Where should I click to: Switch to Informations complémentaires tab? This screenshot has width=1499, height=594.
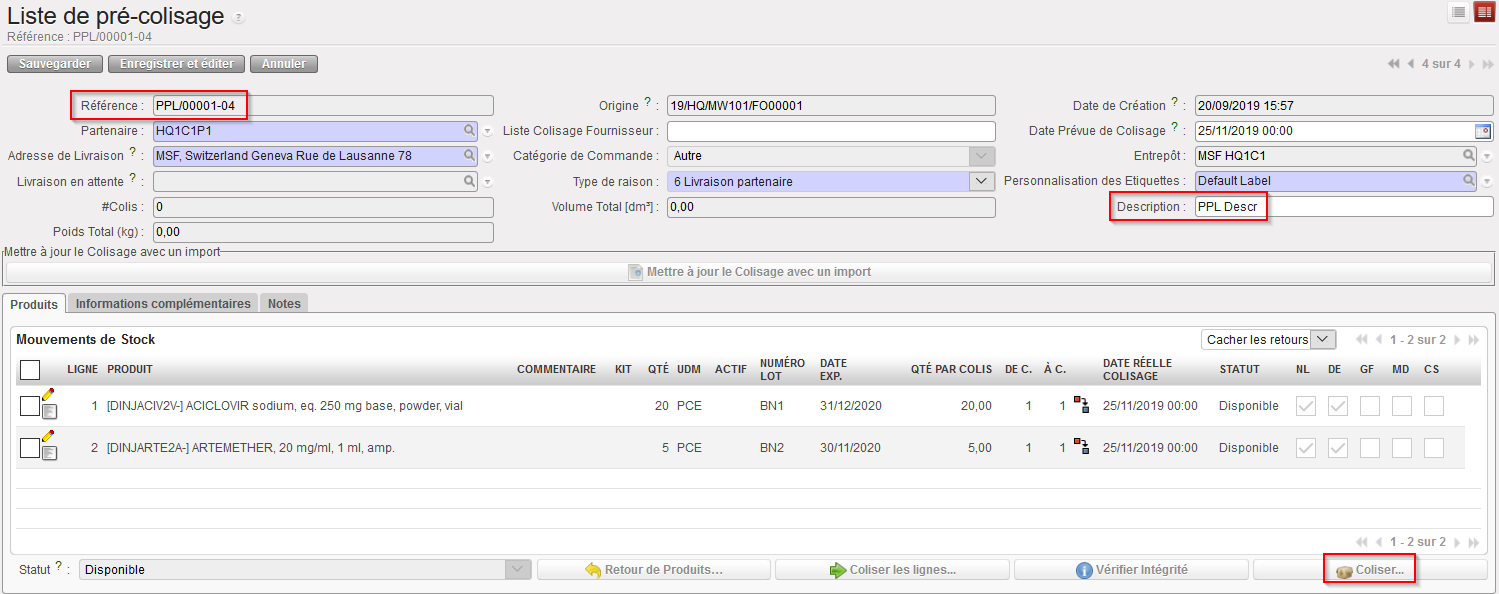point(163,304)
